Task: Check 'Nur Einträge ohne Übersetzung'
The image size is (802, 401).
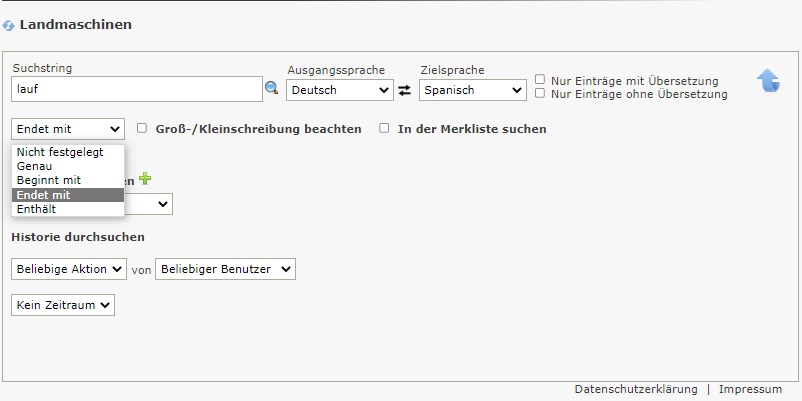Action: tap(540, 93)
